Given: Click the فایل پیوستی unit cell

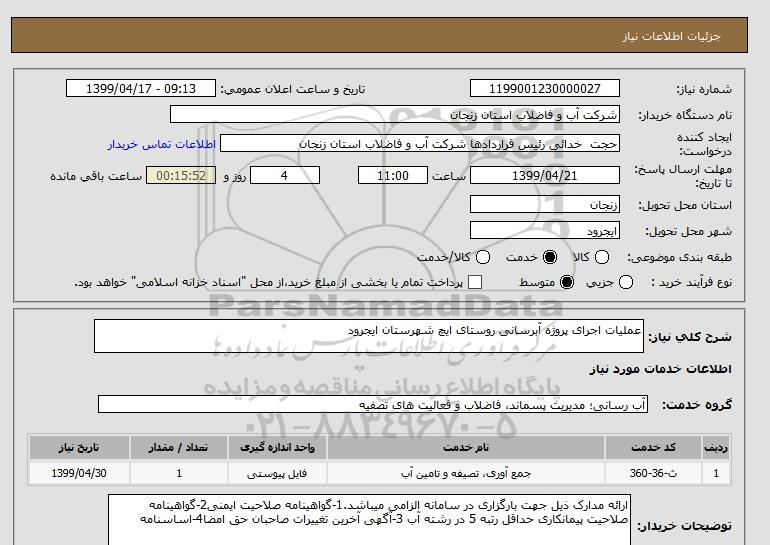Looking at the screenshot, I should point(277,473).
